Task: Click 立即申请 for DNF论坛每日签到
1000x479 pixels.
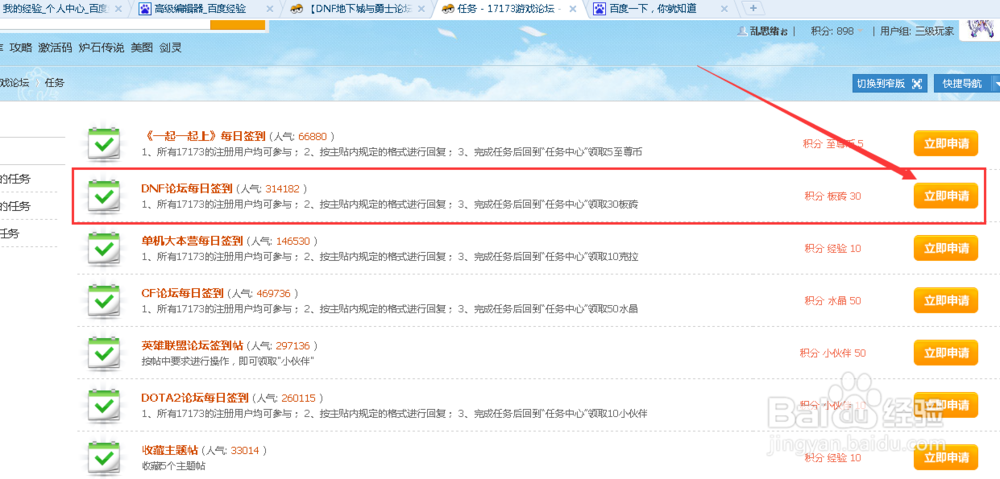Action: [946, 196]
